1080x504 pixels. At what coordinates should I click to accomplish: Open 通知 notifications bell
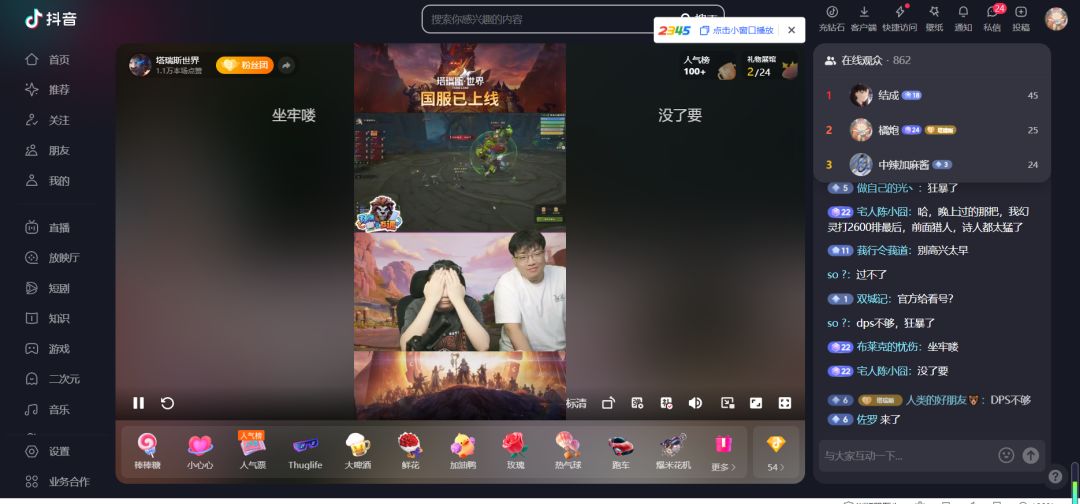click(963, 19)
